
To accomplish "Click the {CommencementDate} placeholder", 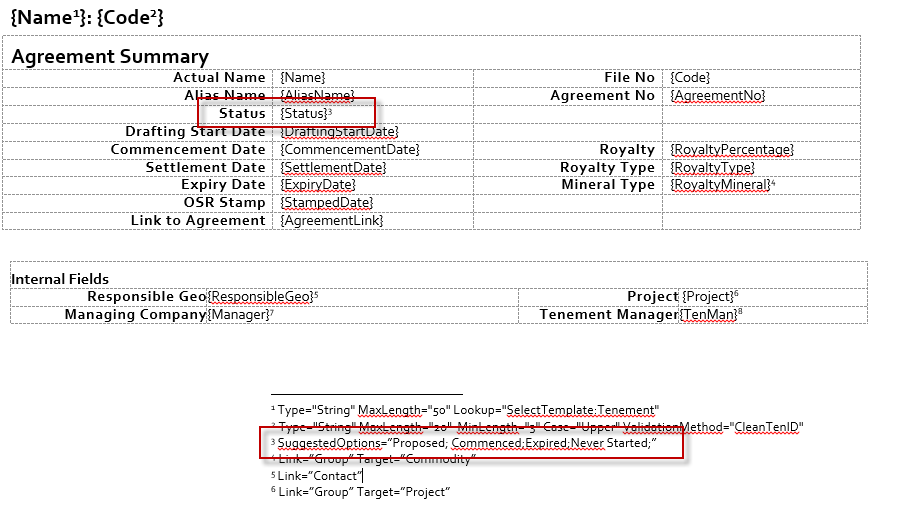I will 350,150.
